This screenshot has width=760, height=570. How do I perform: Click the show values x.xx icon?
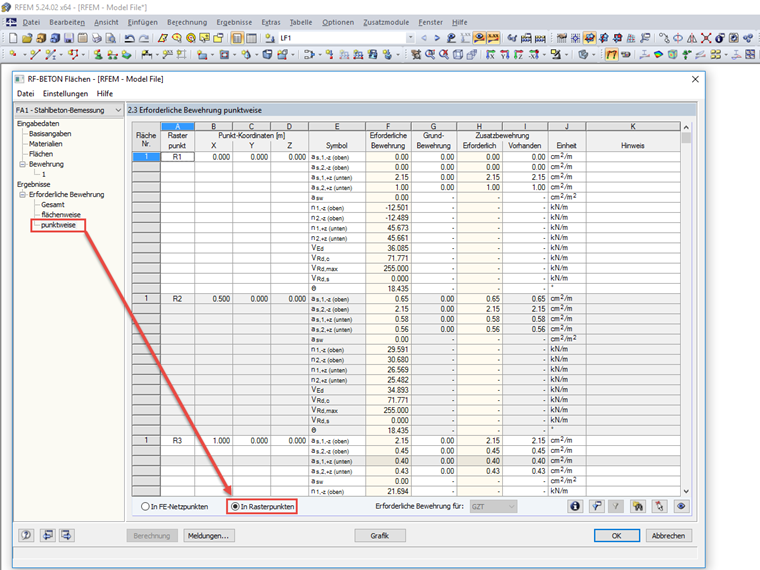click(x=493, y=38)
